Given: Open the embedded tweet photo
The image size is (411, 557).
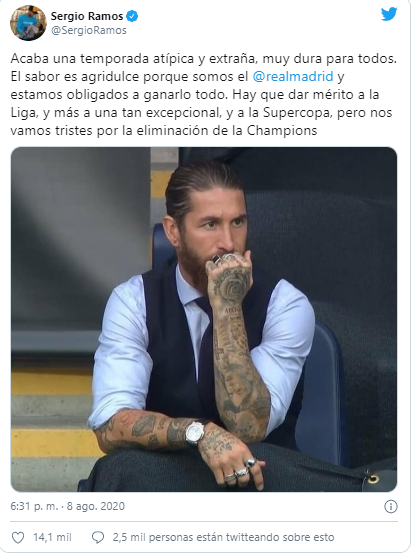Looking at the screenshot, I should 204,319.
